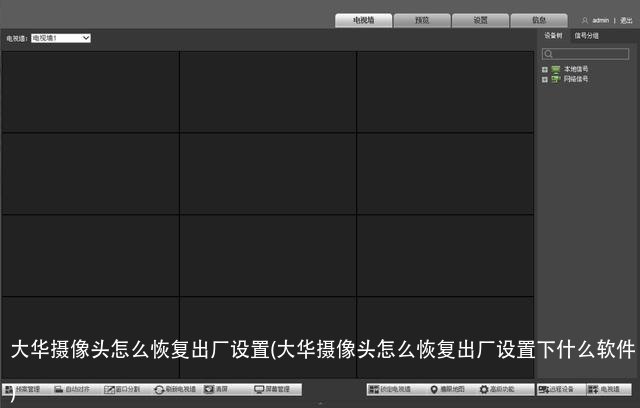Open the 电视墙1 video wall dropdown
Screen dimensions: 640x408
[61, 38]
